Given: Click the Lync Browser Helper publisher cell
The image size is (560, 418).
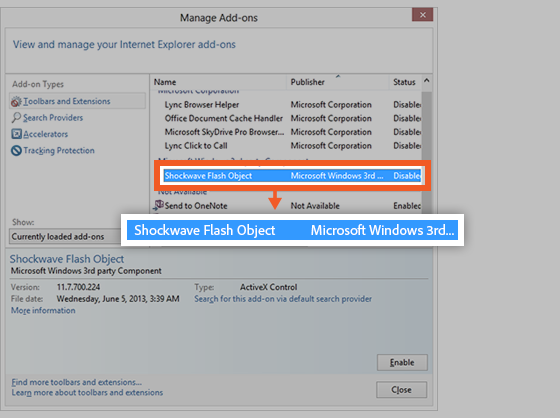Looking at the screenshot, I should (x=331, y=105).
